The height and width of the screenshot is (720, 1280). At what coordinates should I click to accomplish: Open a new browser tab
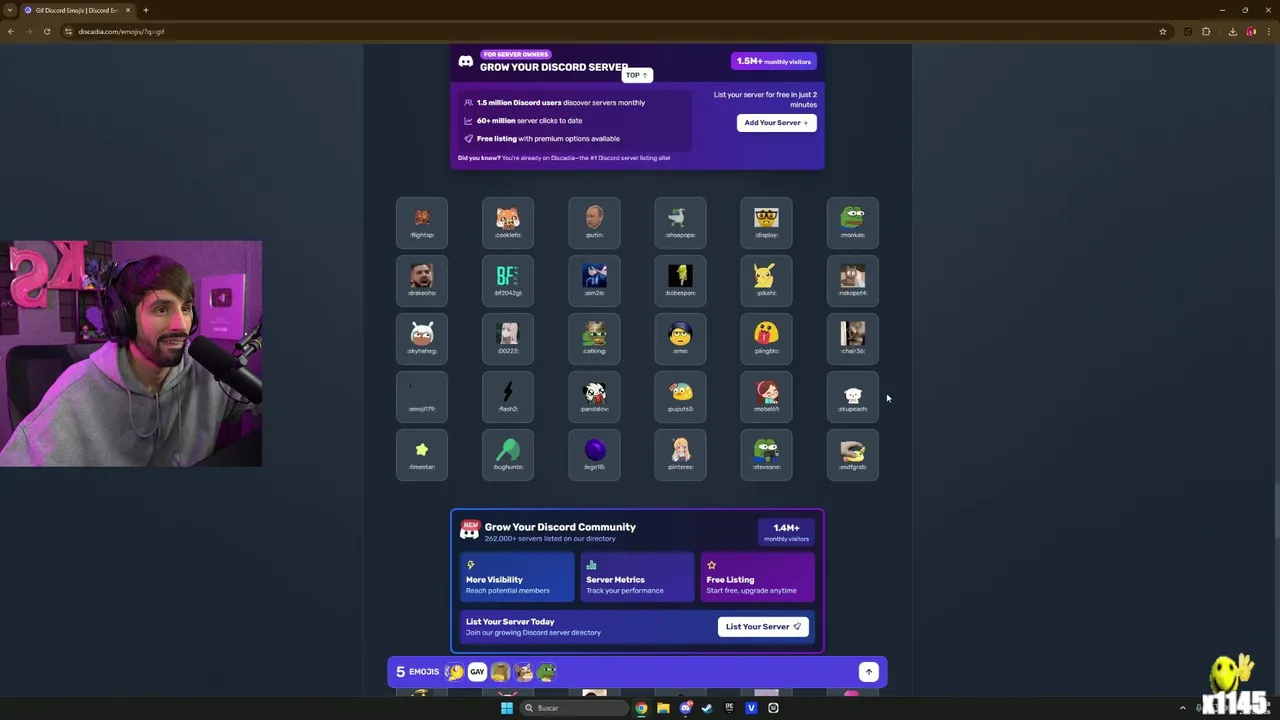point(146,10)
